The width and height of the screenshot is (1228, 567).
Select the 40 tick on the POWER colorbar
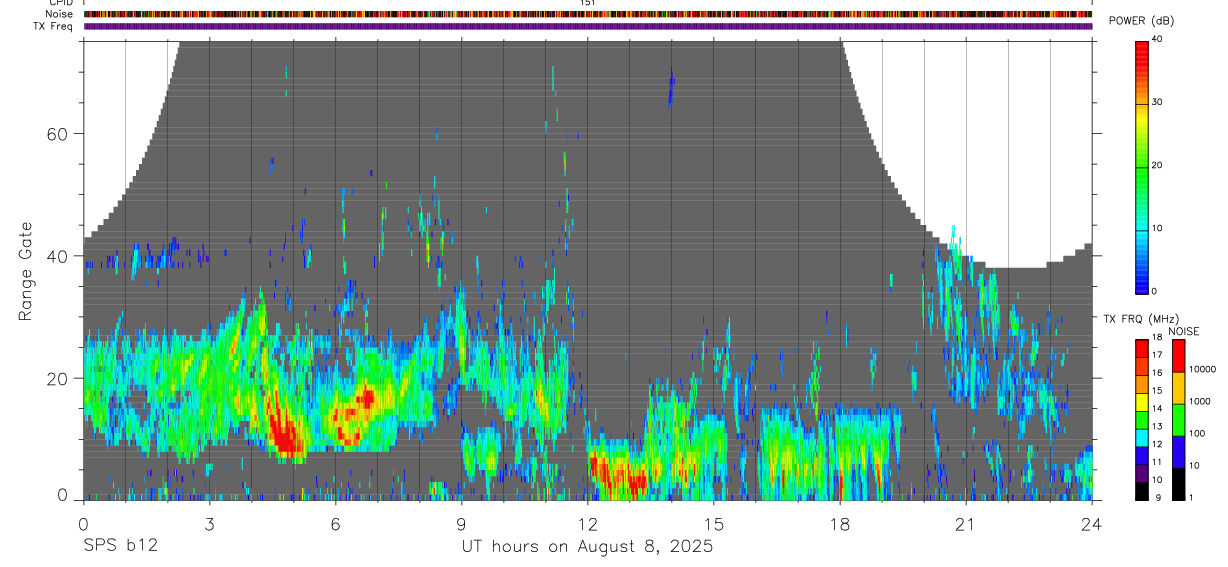click(x=1158, y=39)
